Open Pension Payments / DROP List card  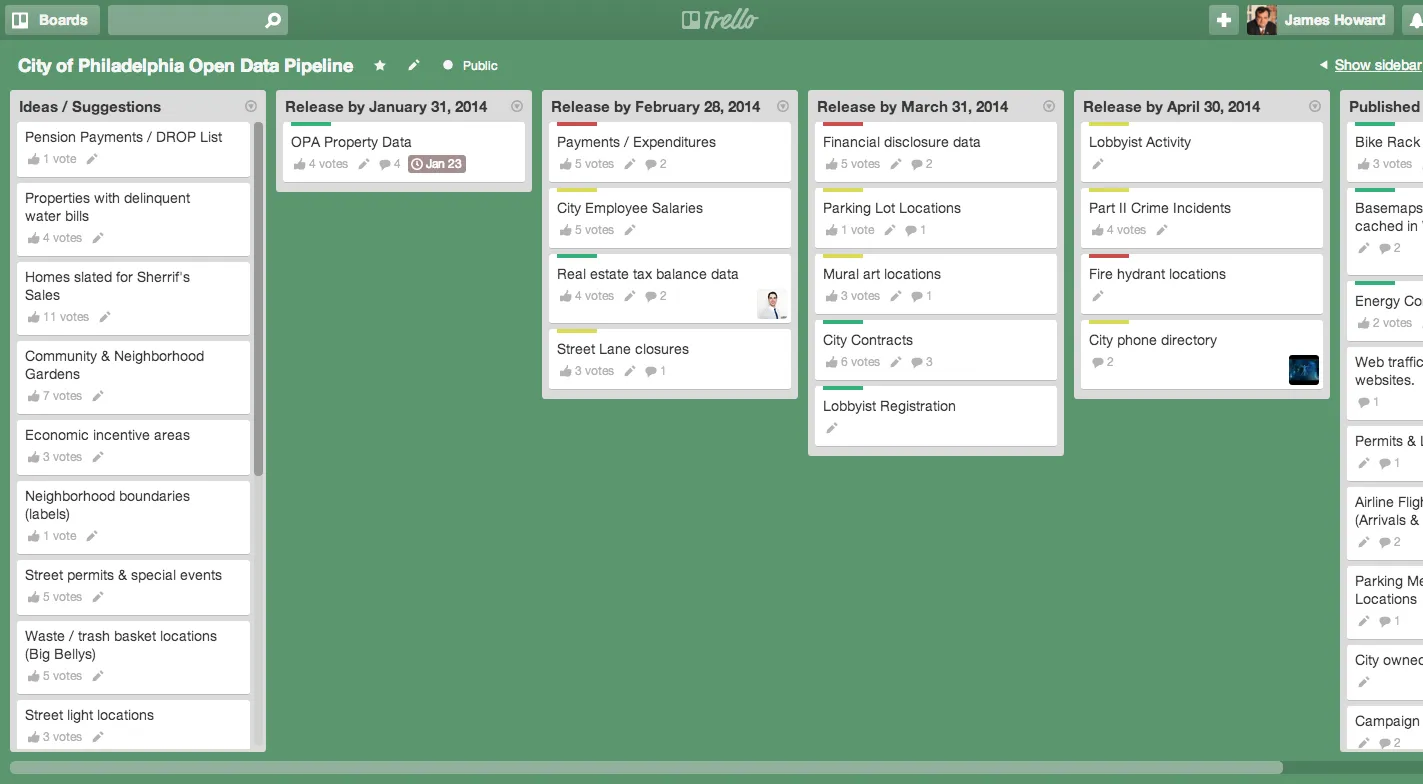click(x=134, y=149)
